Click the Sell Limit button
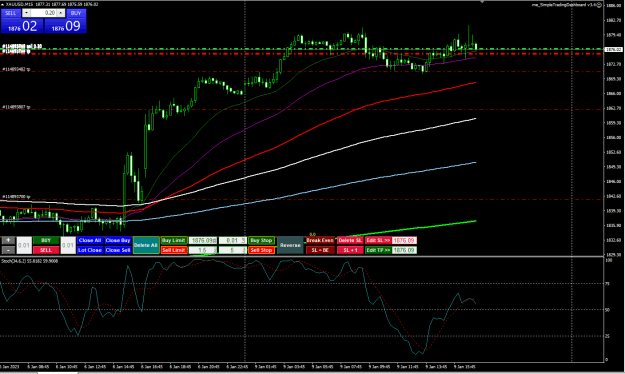Image resolution: width=625 pixels, height=374 pixels. click(174, 250)
